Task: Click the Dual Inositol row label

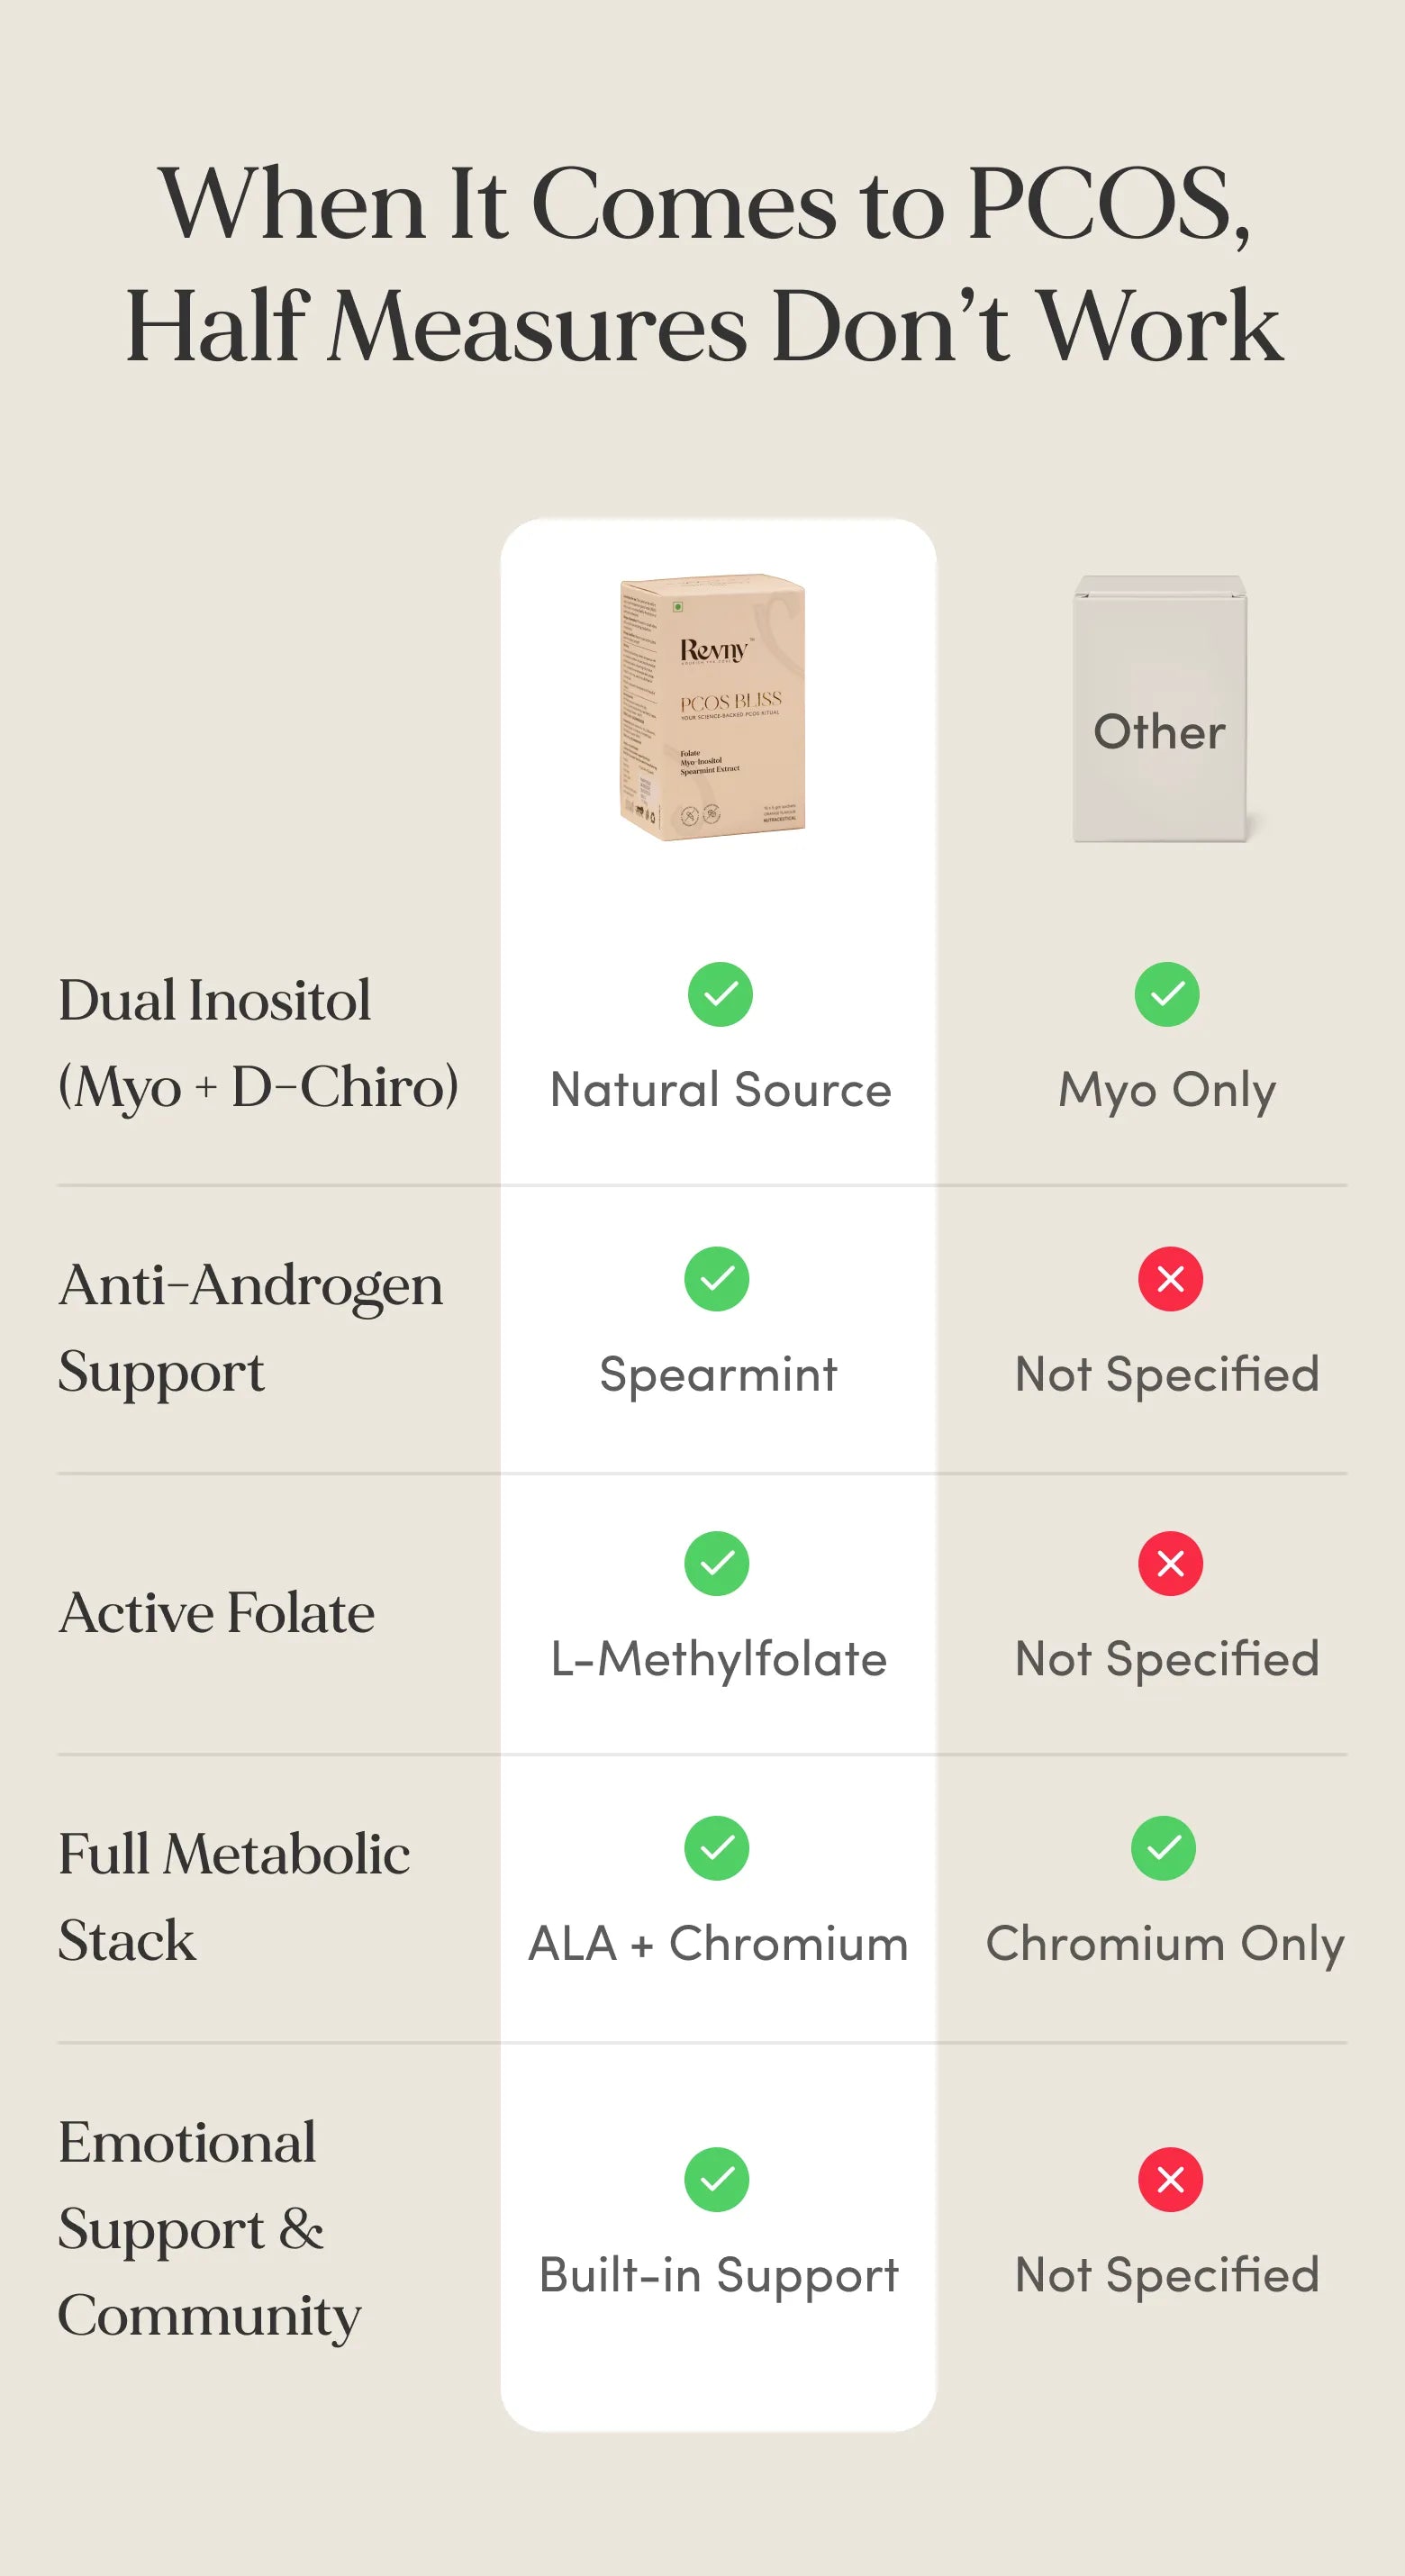Action: tap(258, 1043)
